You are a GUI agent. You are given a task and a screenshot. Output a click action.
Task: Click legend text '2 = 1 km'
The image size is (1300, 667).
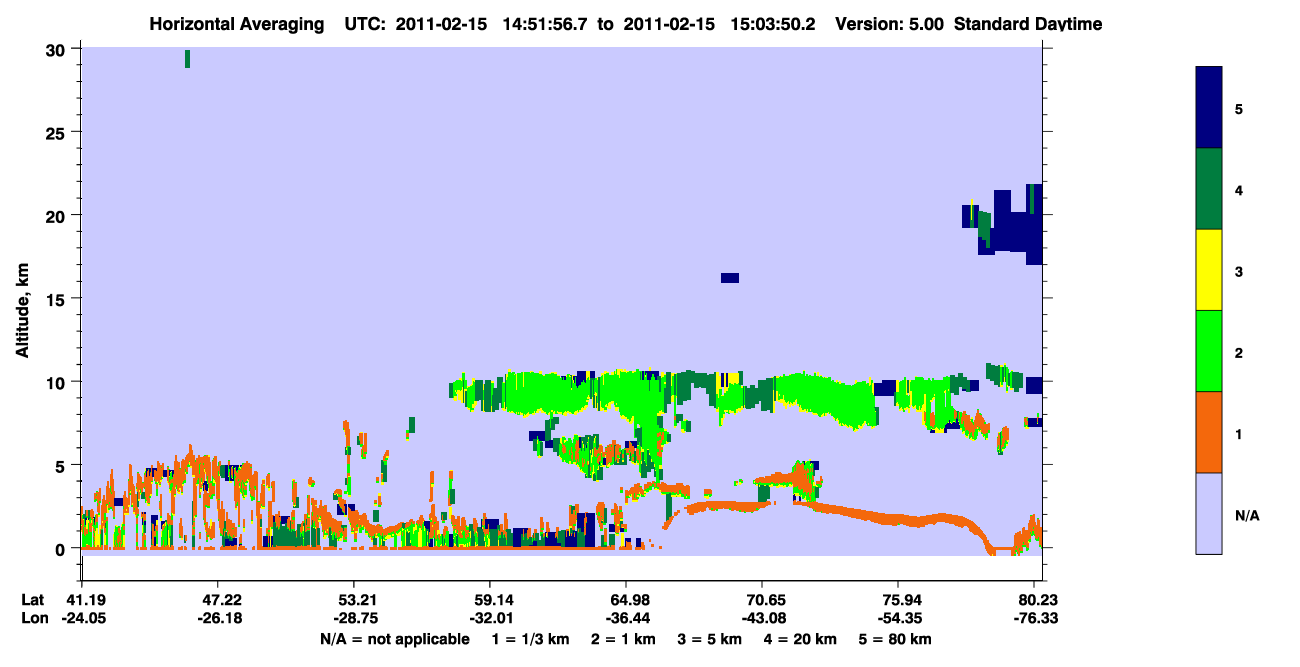point(624,639)
